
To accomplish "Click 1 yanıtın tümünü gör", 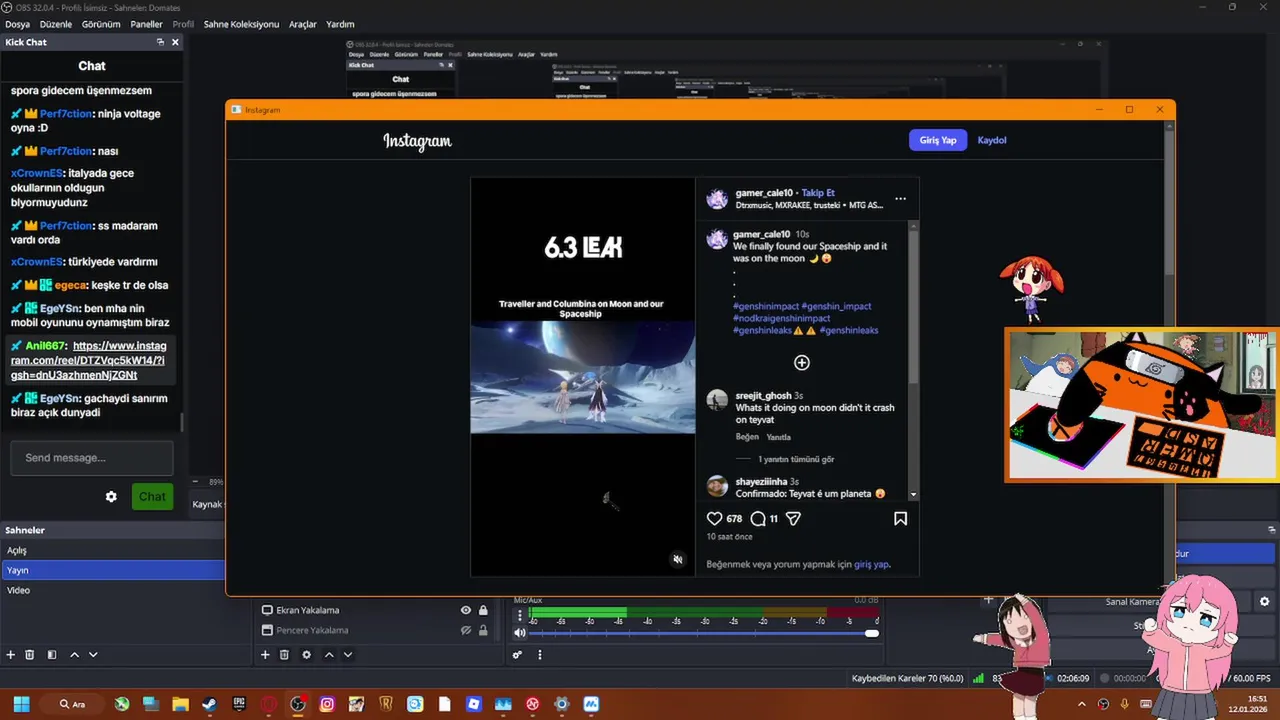I will (796, 460).
